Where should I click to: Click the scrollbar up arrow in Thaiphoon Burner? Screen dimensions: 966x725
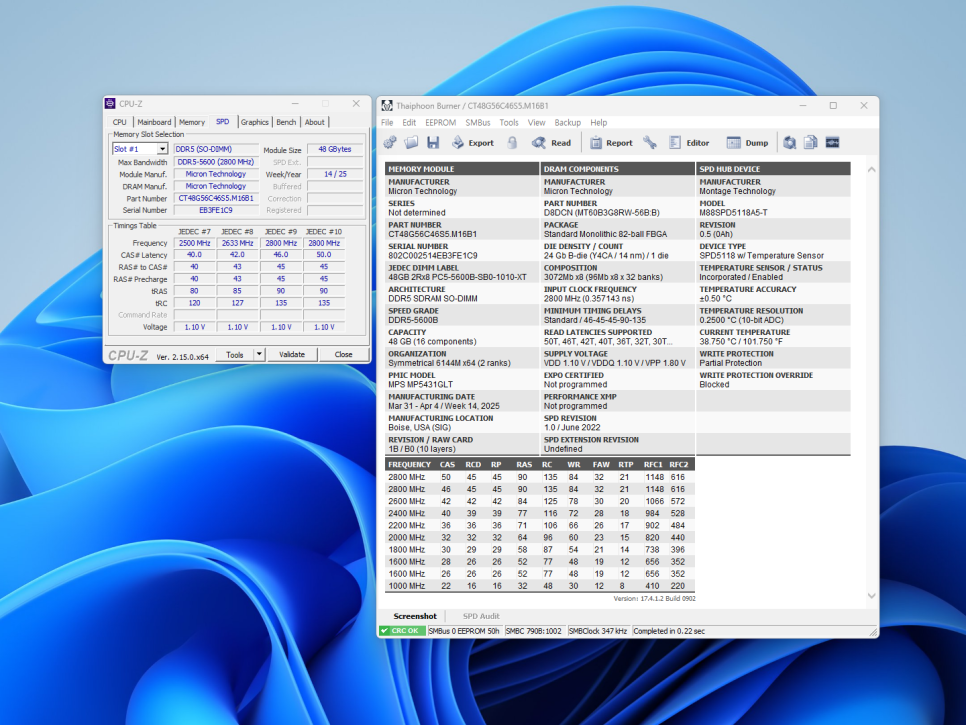point(871,169)
